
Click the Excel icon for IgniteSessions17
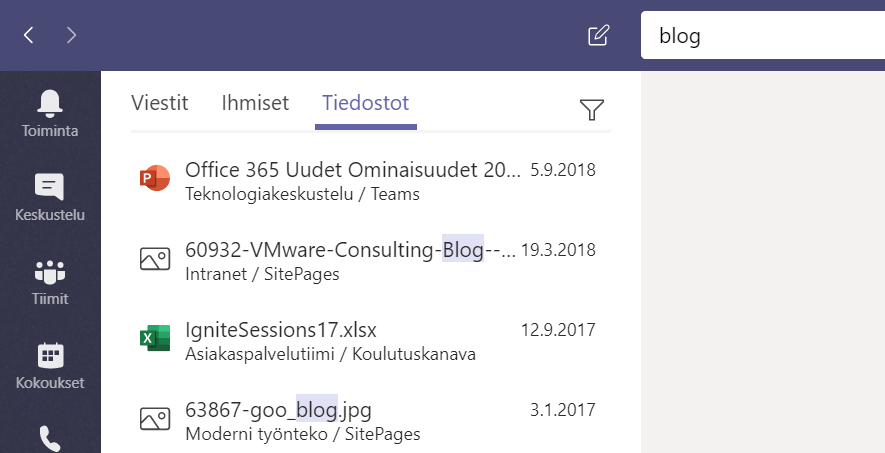(x=154, y=339)
